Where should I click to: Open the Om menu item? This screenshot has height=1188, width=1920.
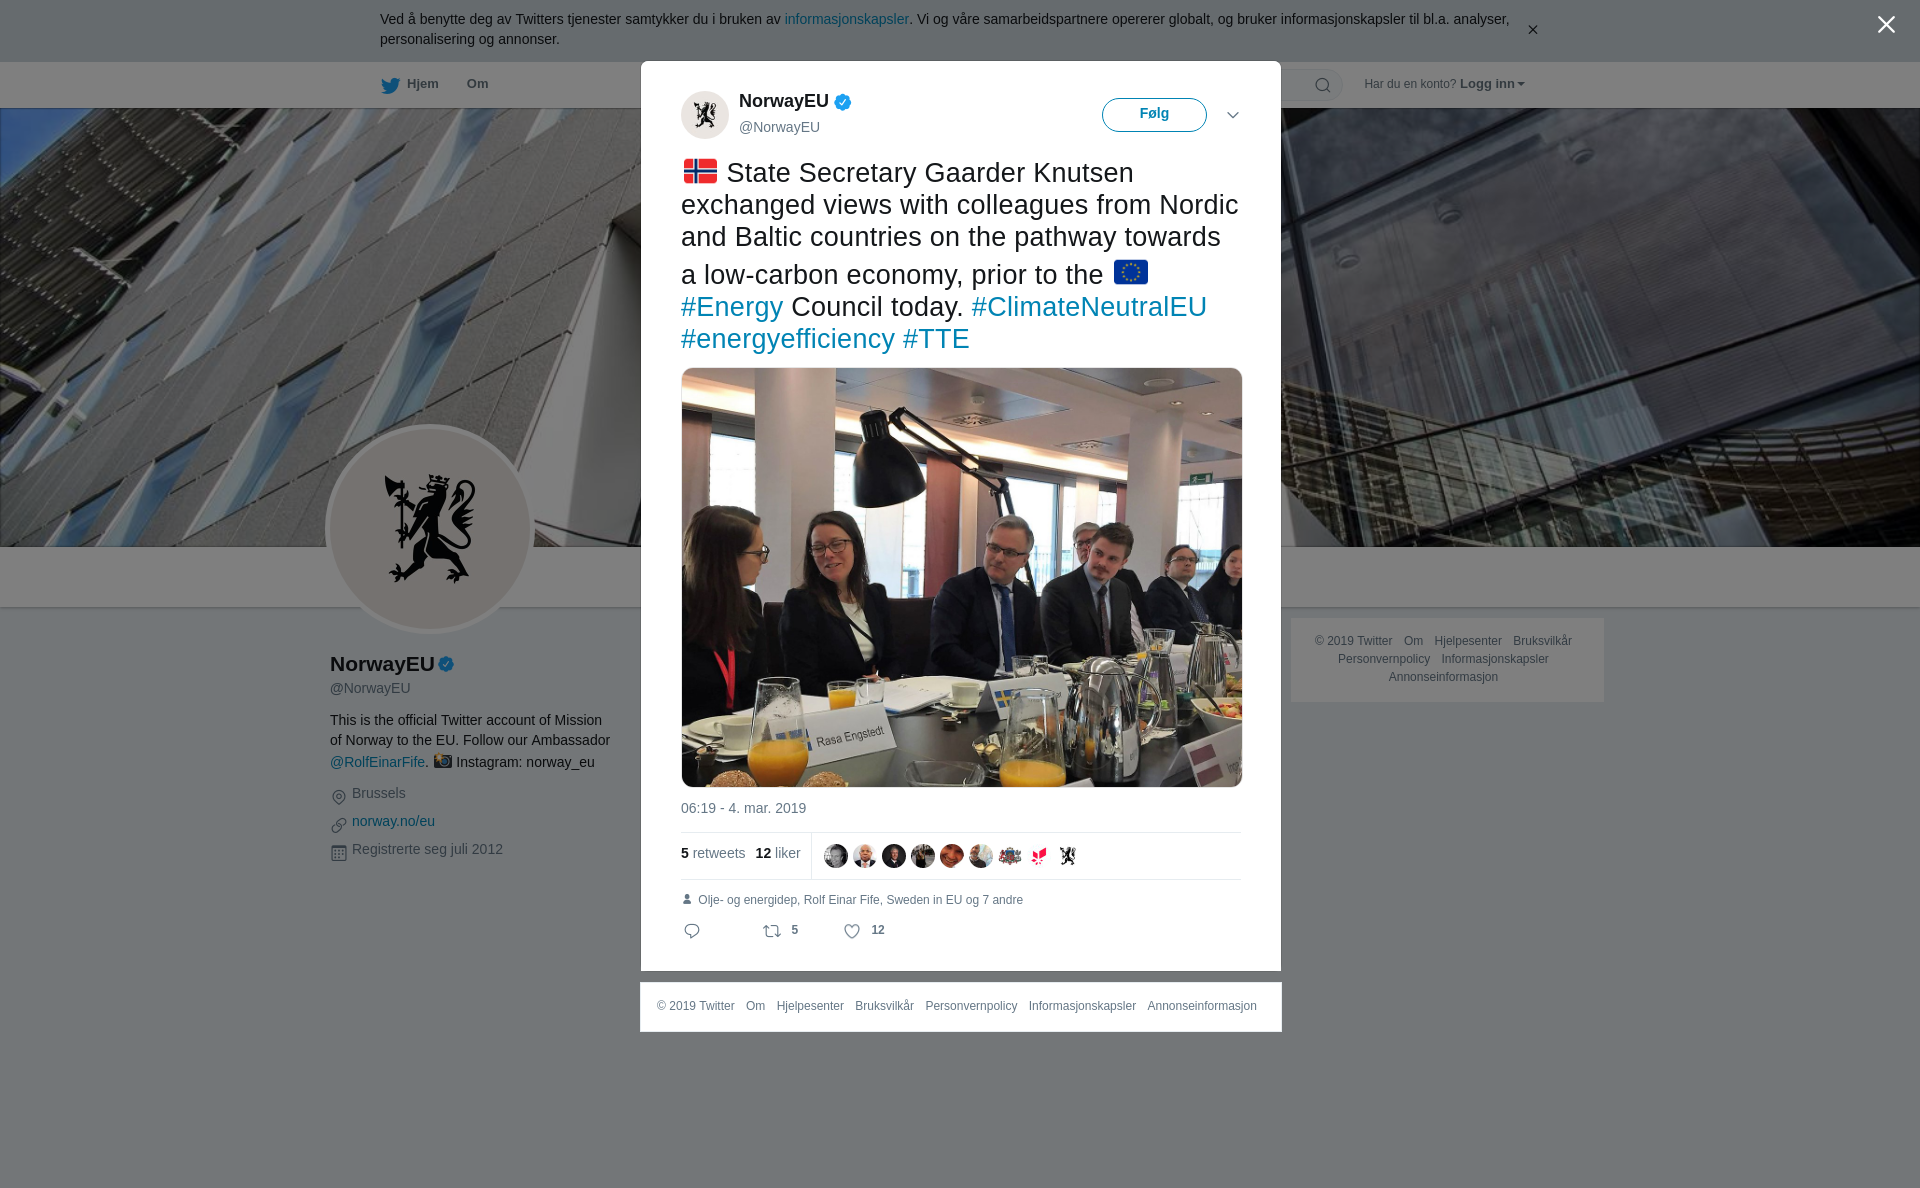coord(477,84)
